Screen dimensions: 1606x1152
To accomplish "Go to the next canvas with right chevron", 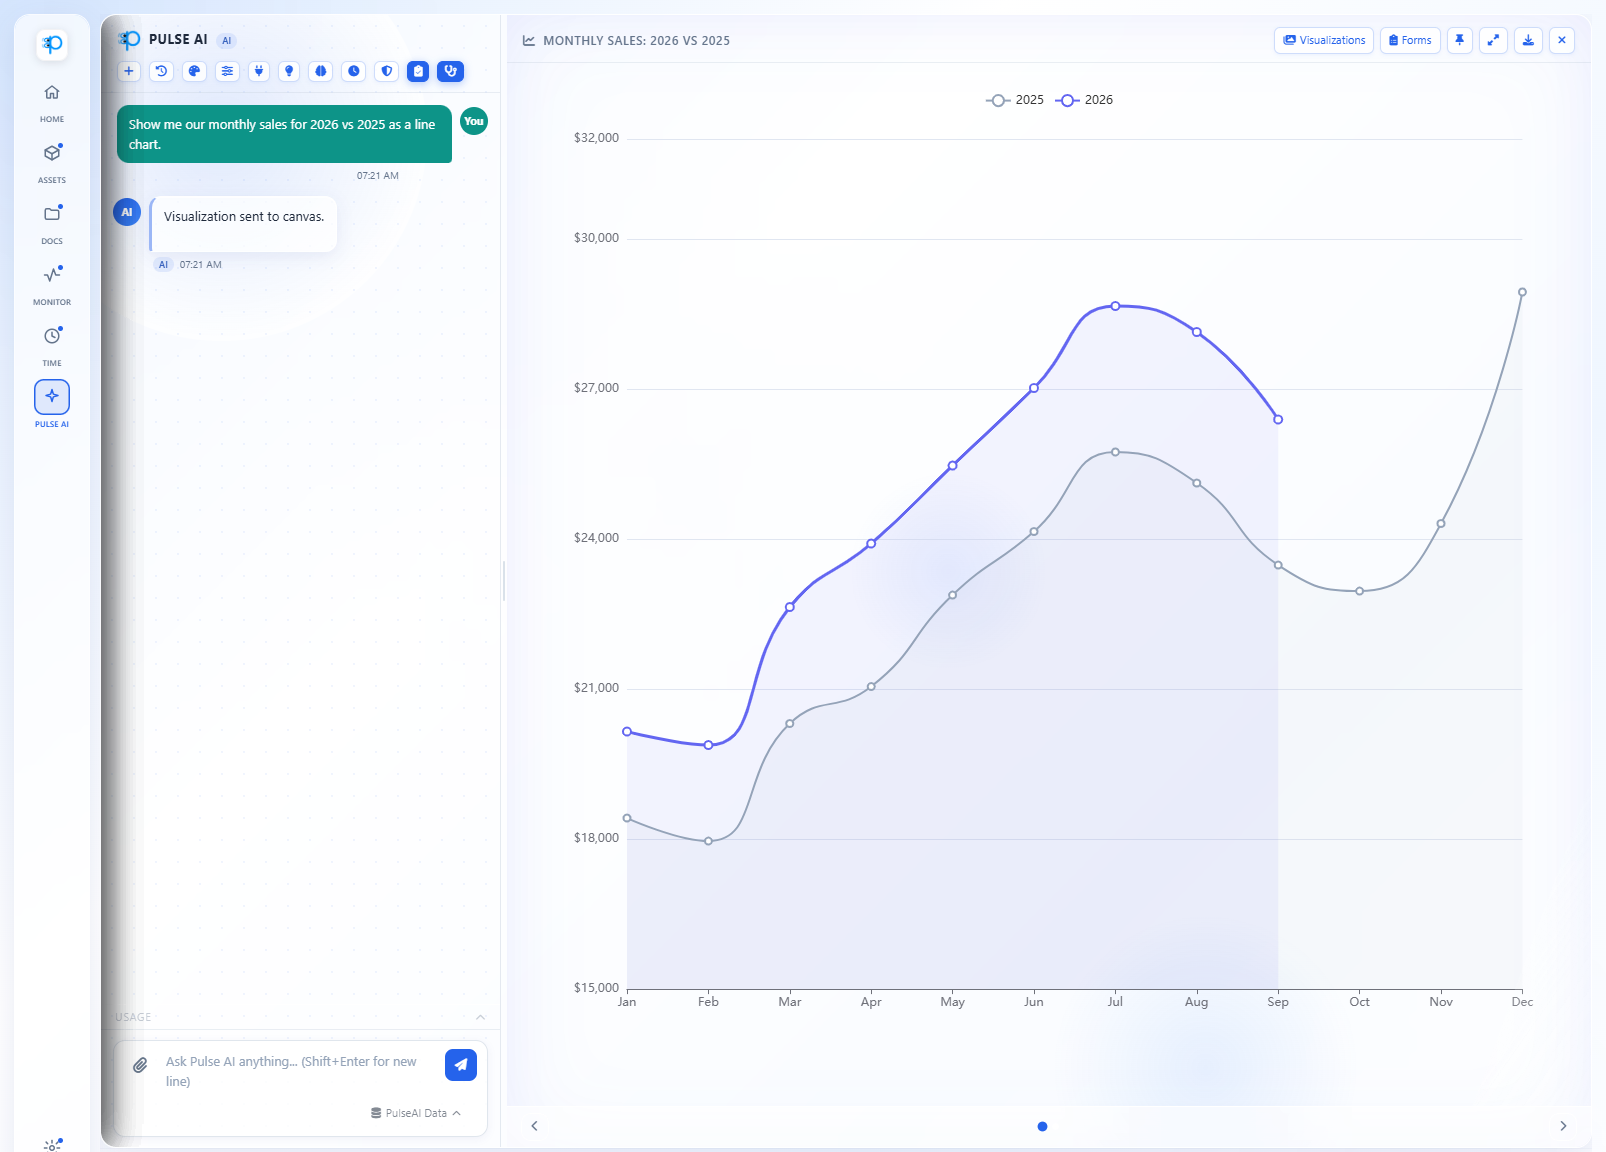I will [1563, 1126].
